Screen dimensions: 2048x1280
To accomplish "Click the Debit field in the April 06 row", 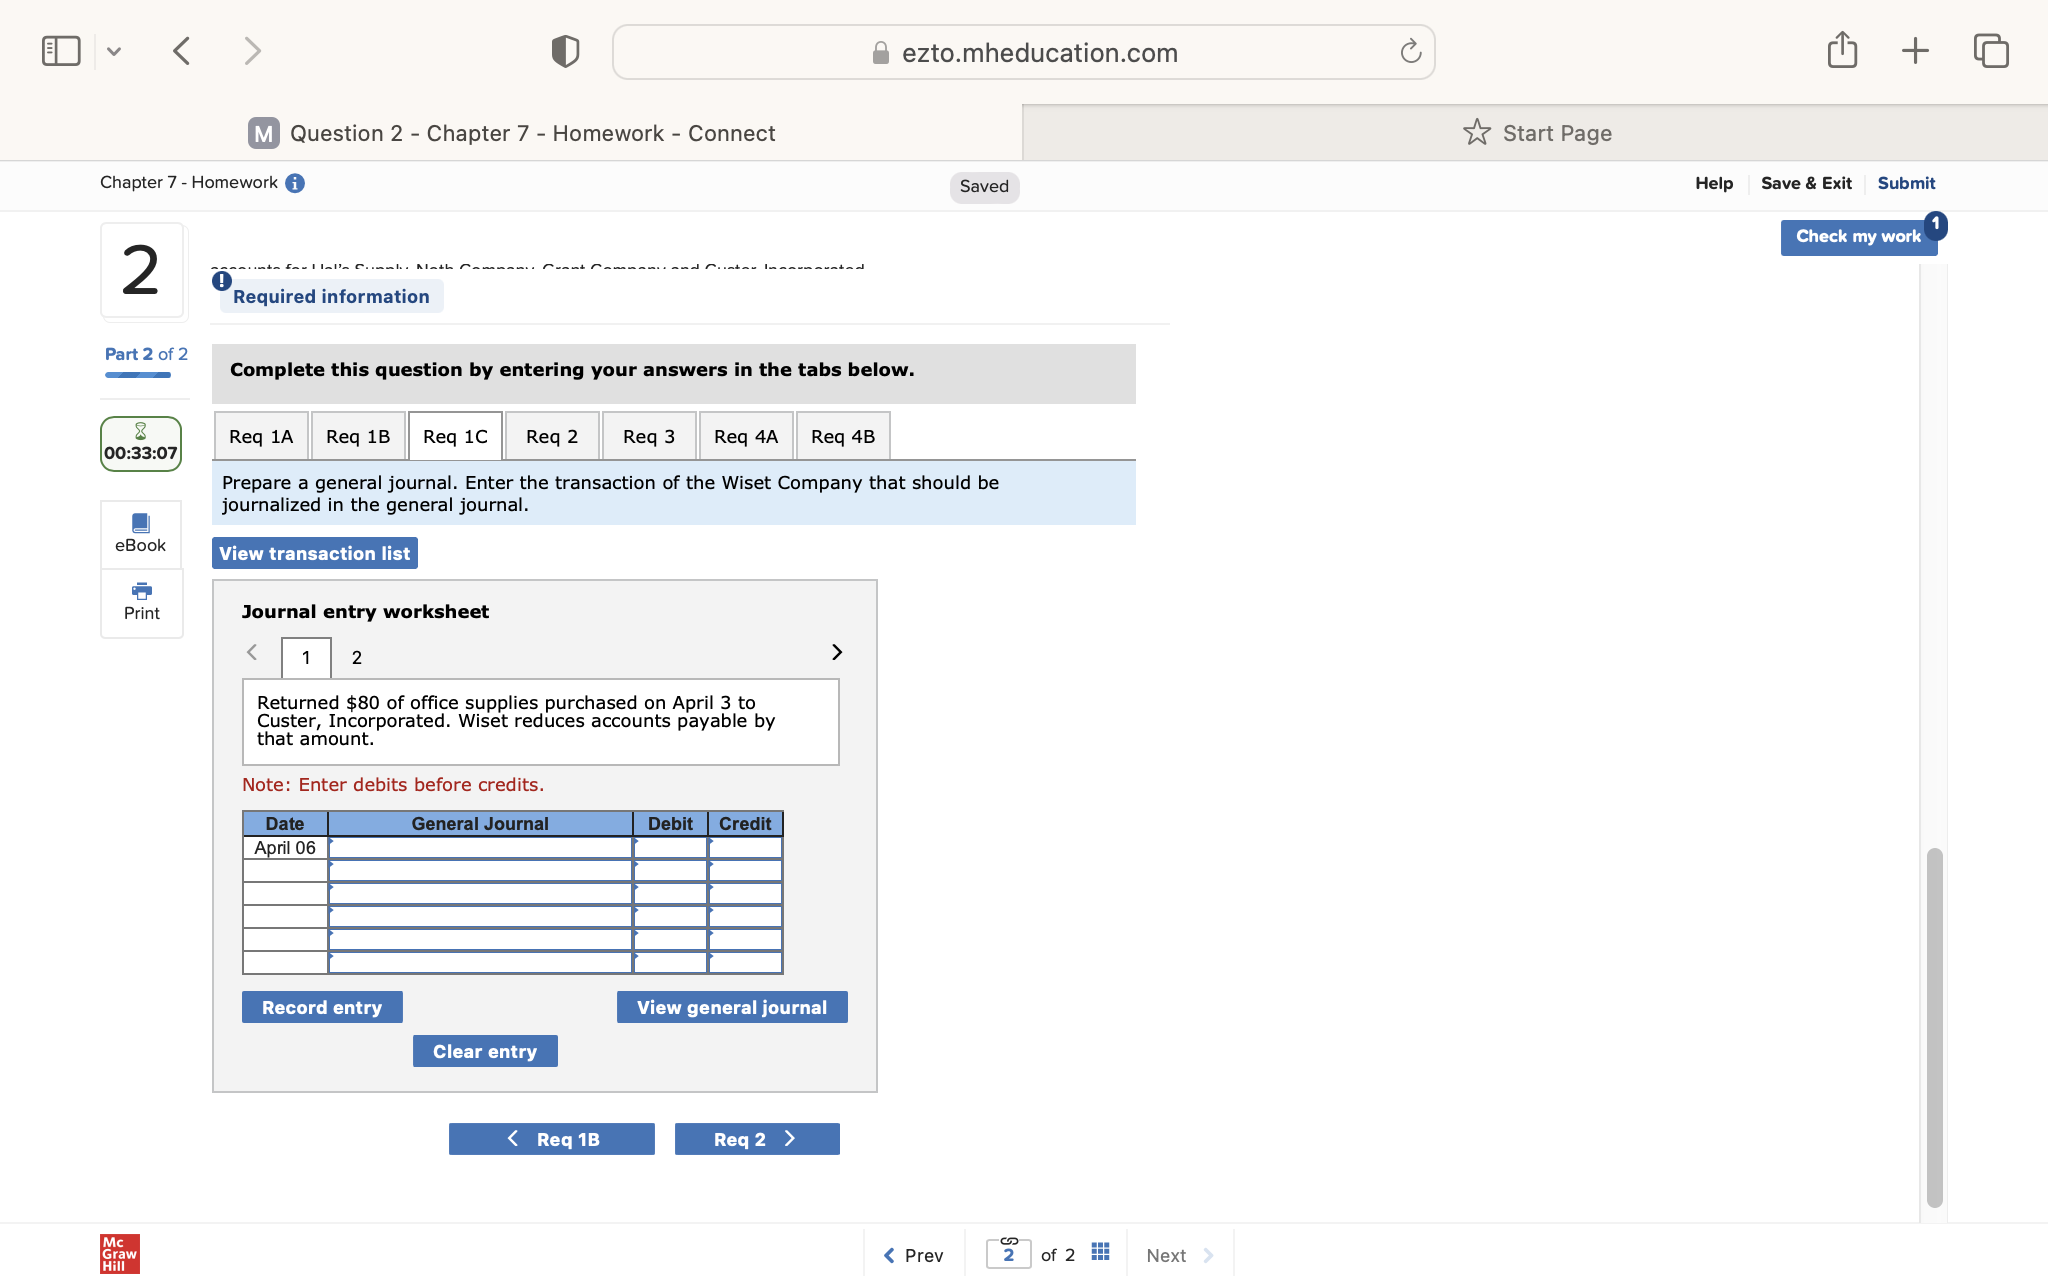I will tap(669, 847).
